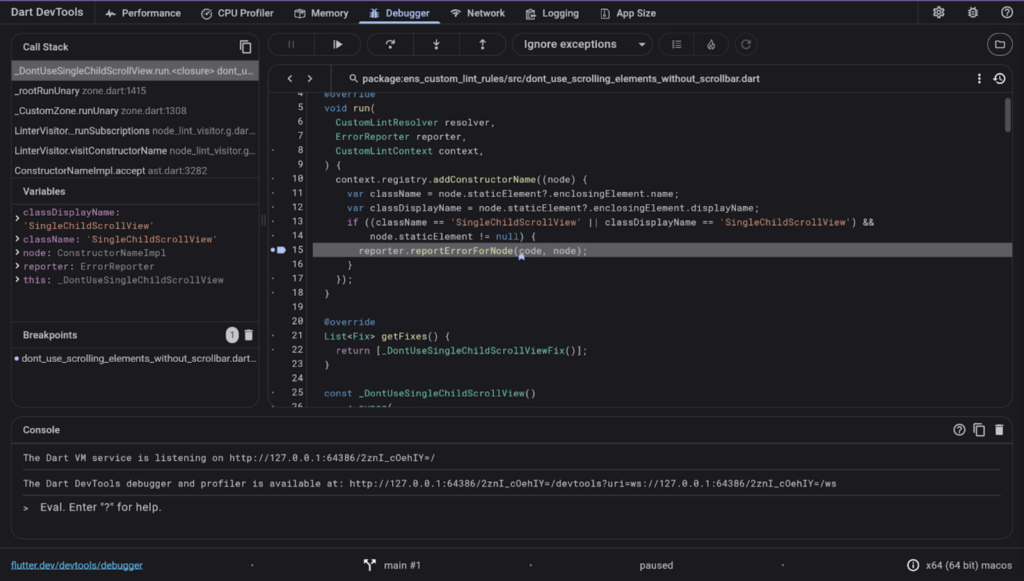Screen dimensions: 1024x581
Task: Toggle breakpoint in gutter at line 21
Action: click(275, 336)
